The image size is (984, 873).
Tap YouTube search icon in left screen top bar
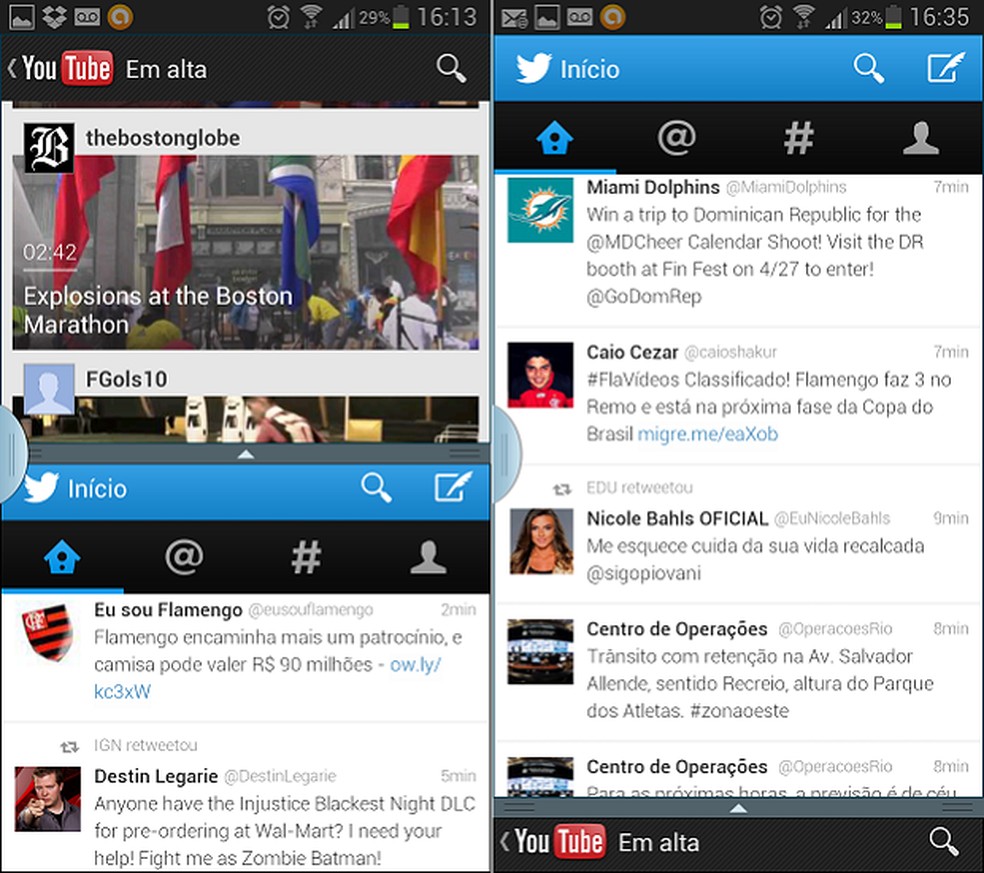click(451, 68)
